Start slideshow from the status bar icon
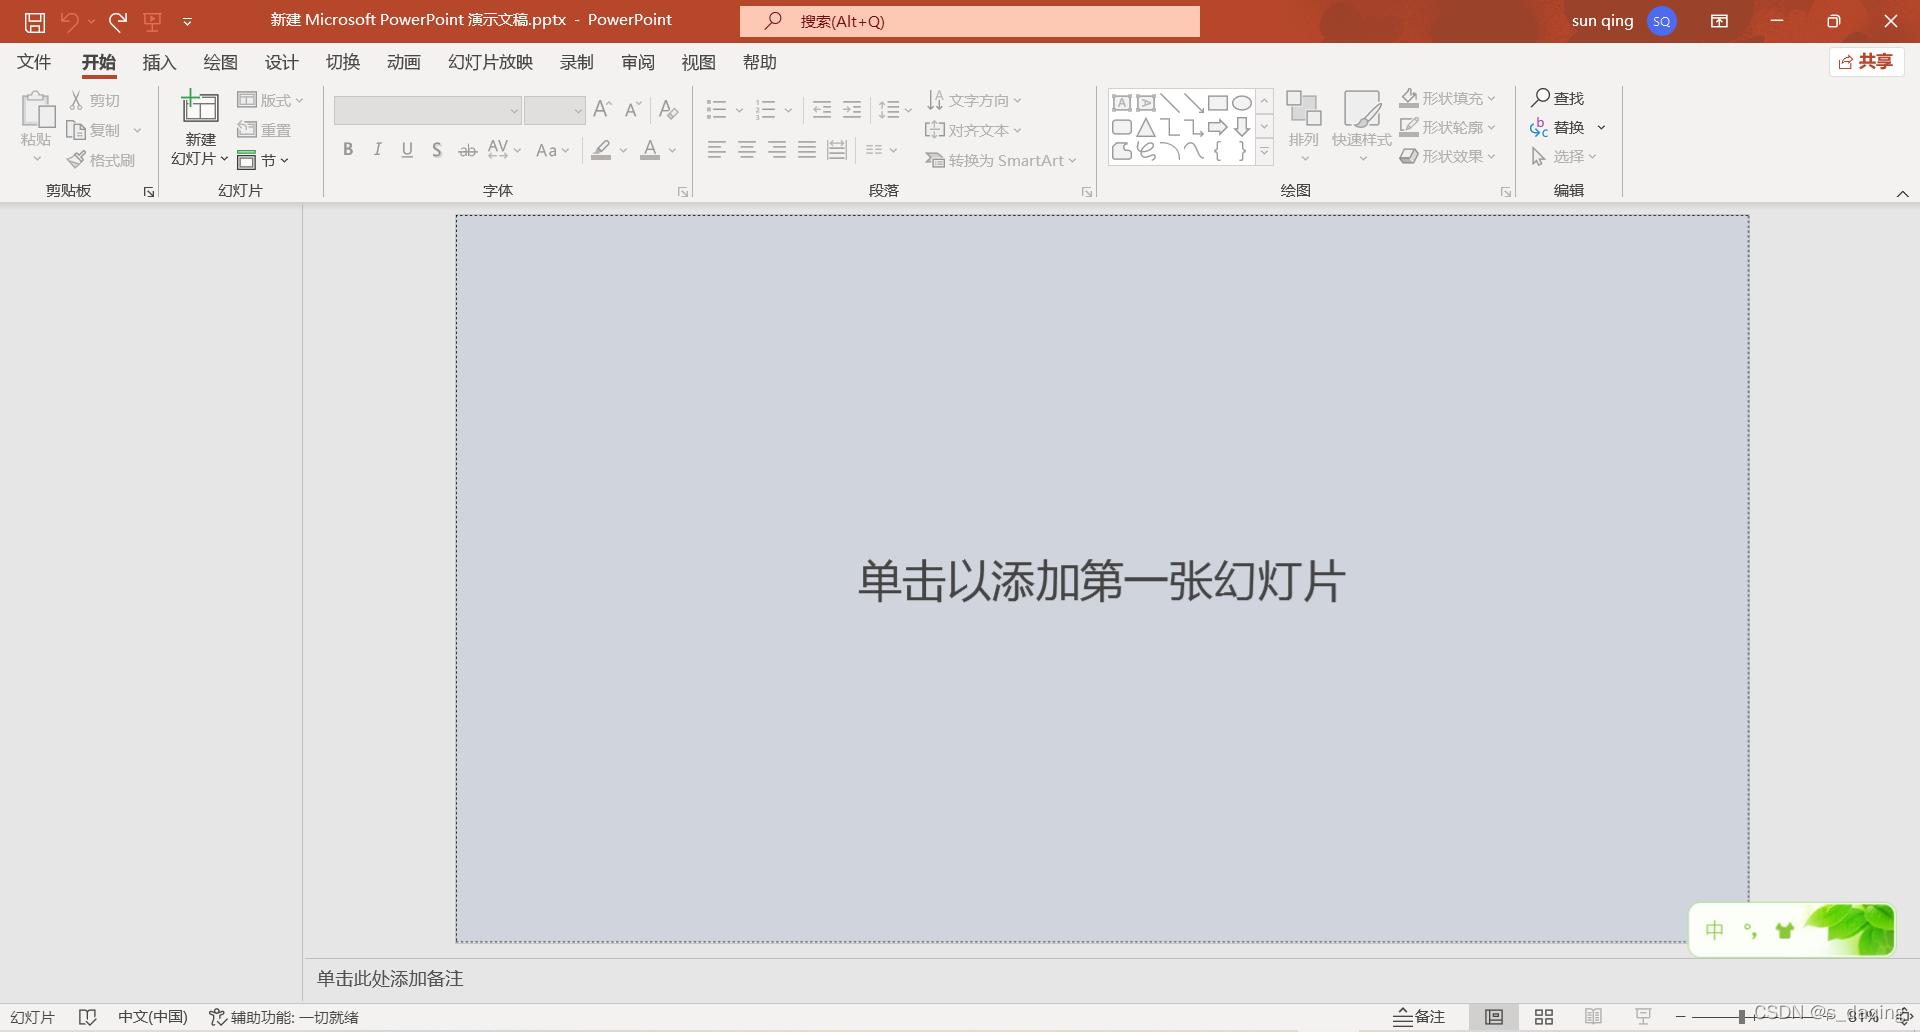1920x1032 pixels. coord(1643,1016)
